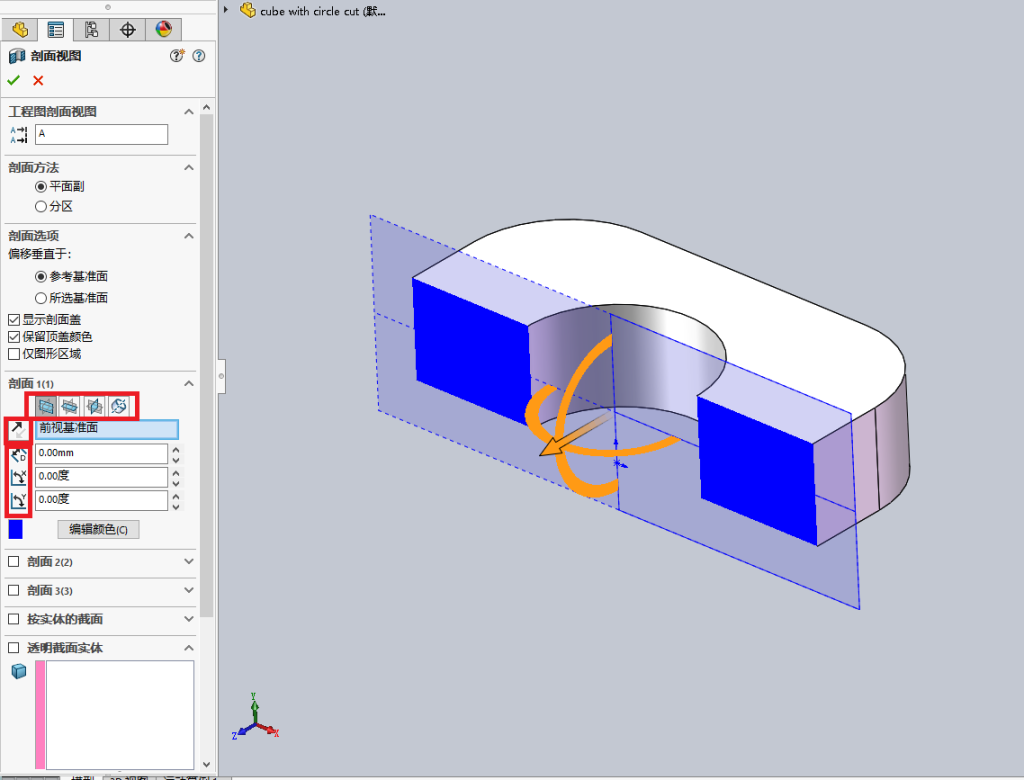Click the 编辑颜色 button

coord(99,529)
